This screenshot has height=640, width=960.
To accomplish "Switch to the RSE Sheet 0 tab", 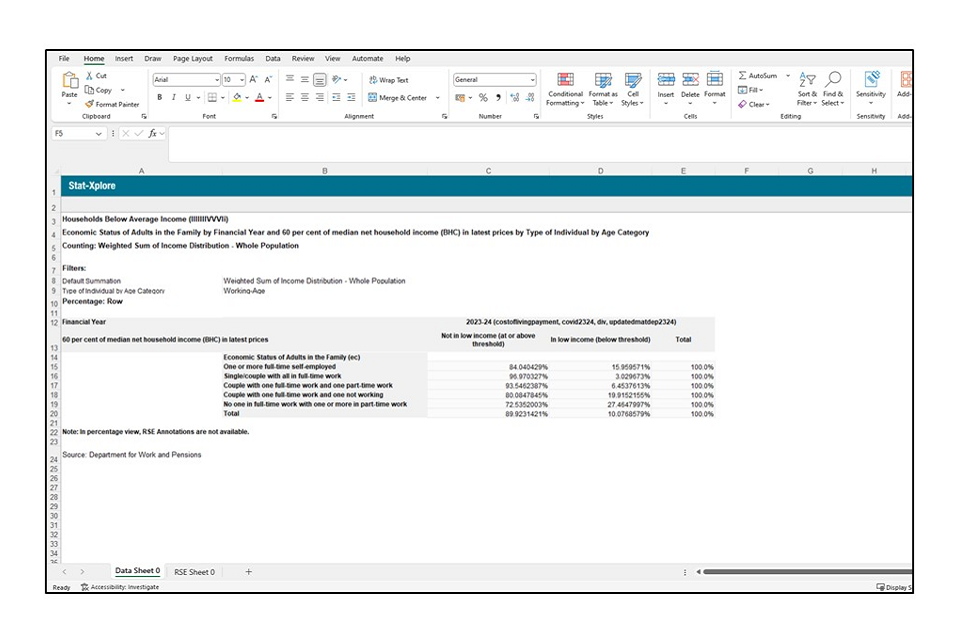I will pos(194,572).
